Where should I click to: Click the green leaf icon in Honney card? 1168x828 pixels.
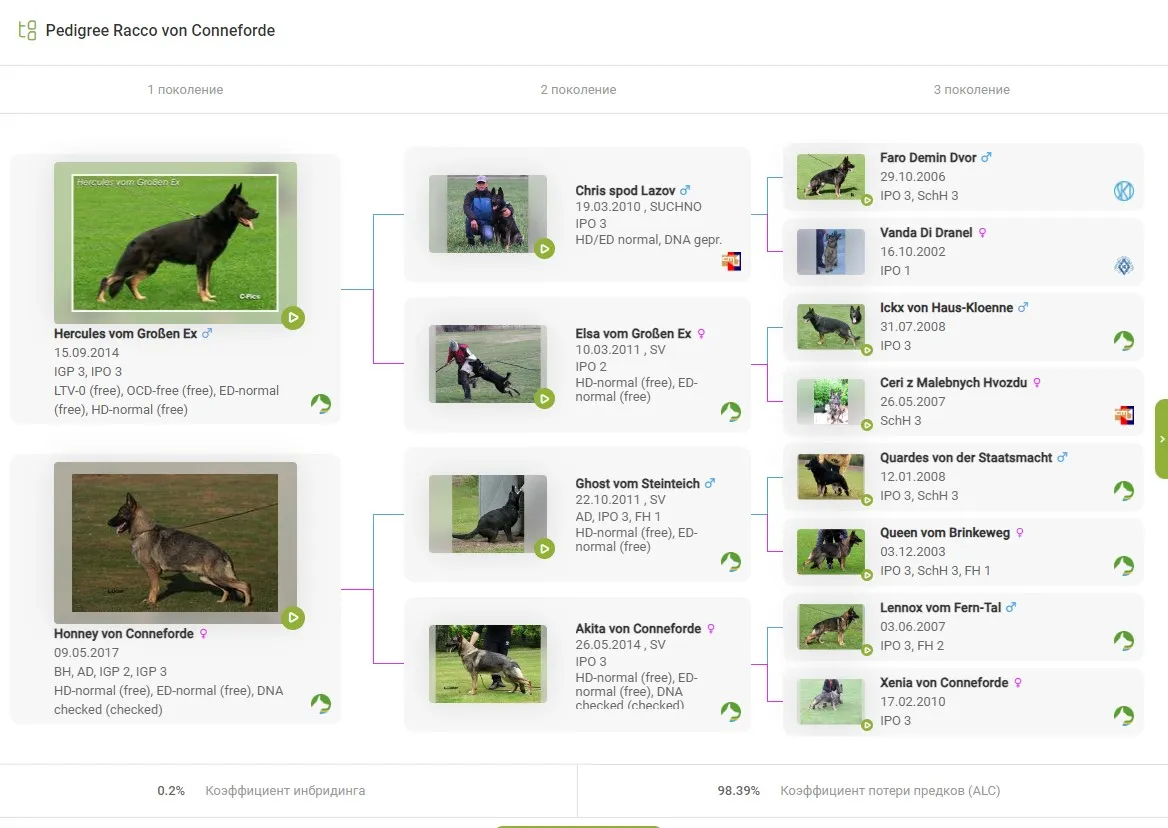tap(320, 704)
